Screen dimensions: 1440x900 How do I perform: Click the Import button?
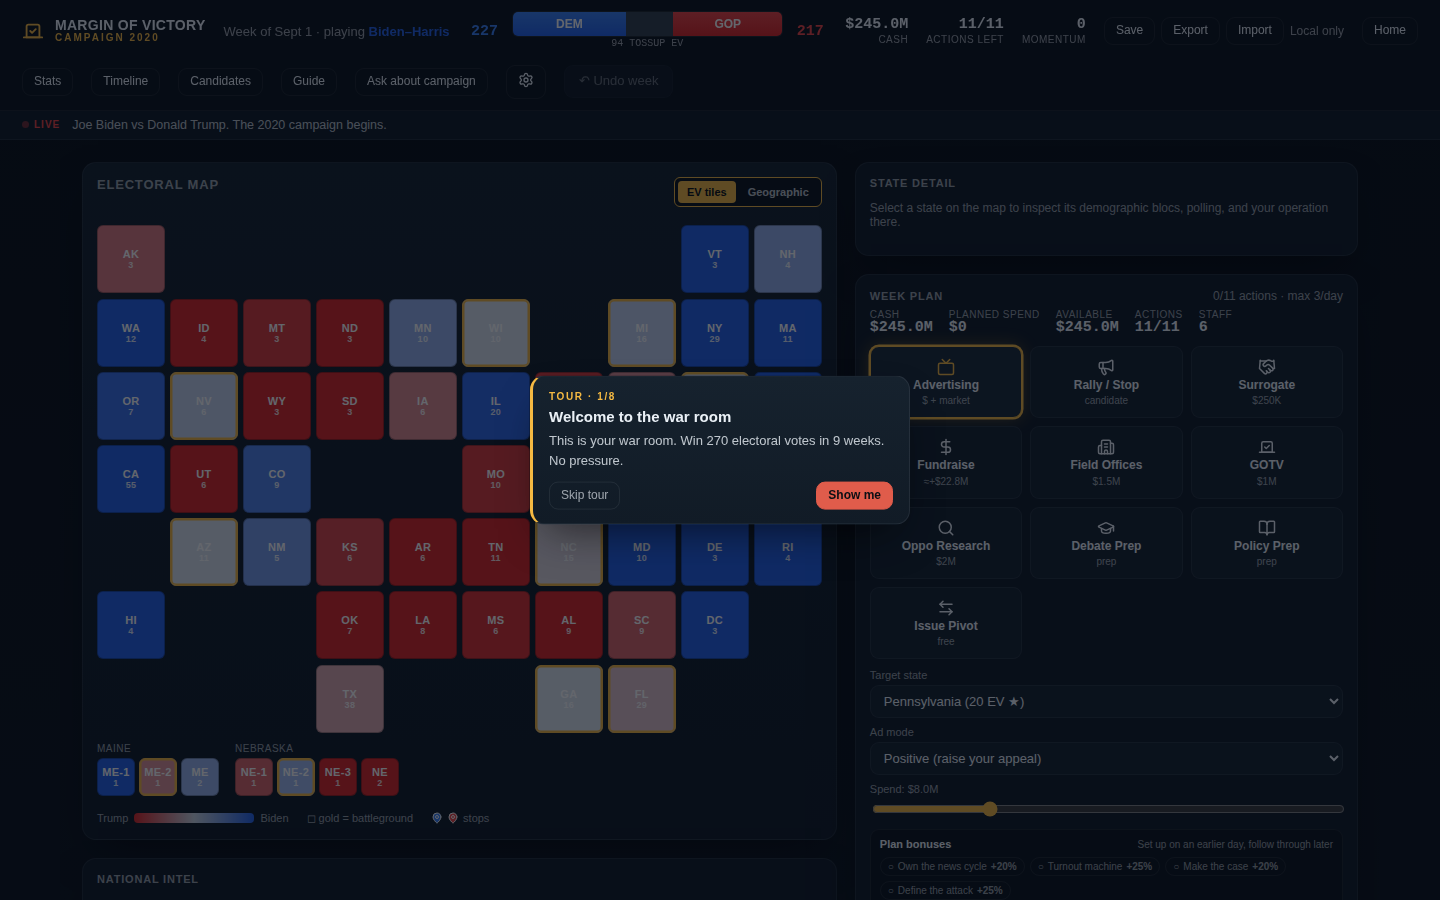pyautogui.click(x=1254, y=30)
